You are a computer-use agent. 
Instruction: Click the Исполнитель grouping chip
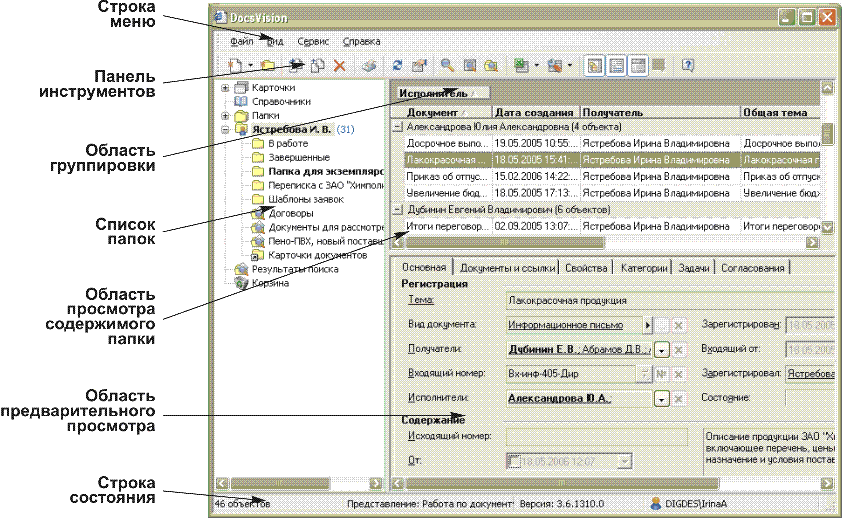pos(442,93)
